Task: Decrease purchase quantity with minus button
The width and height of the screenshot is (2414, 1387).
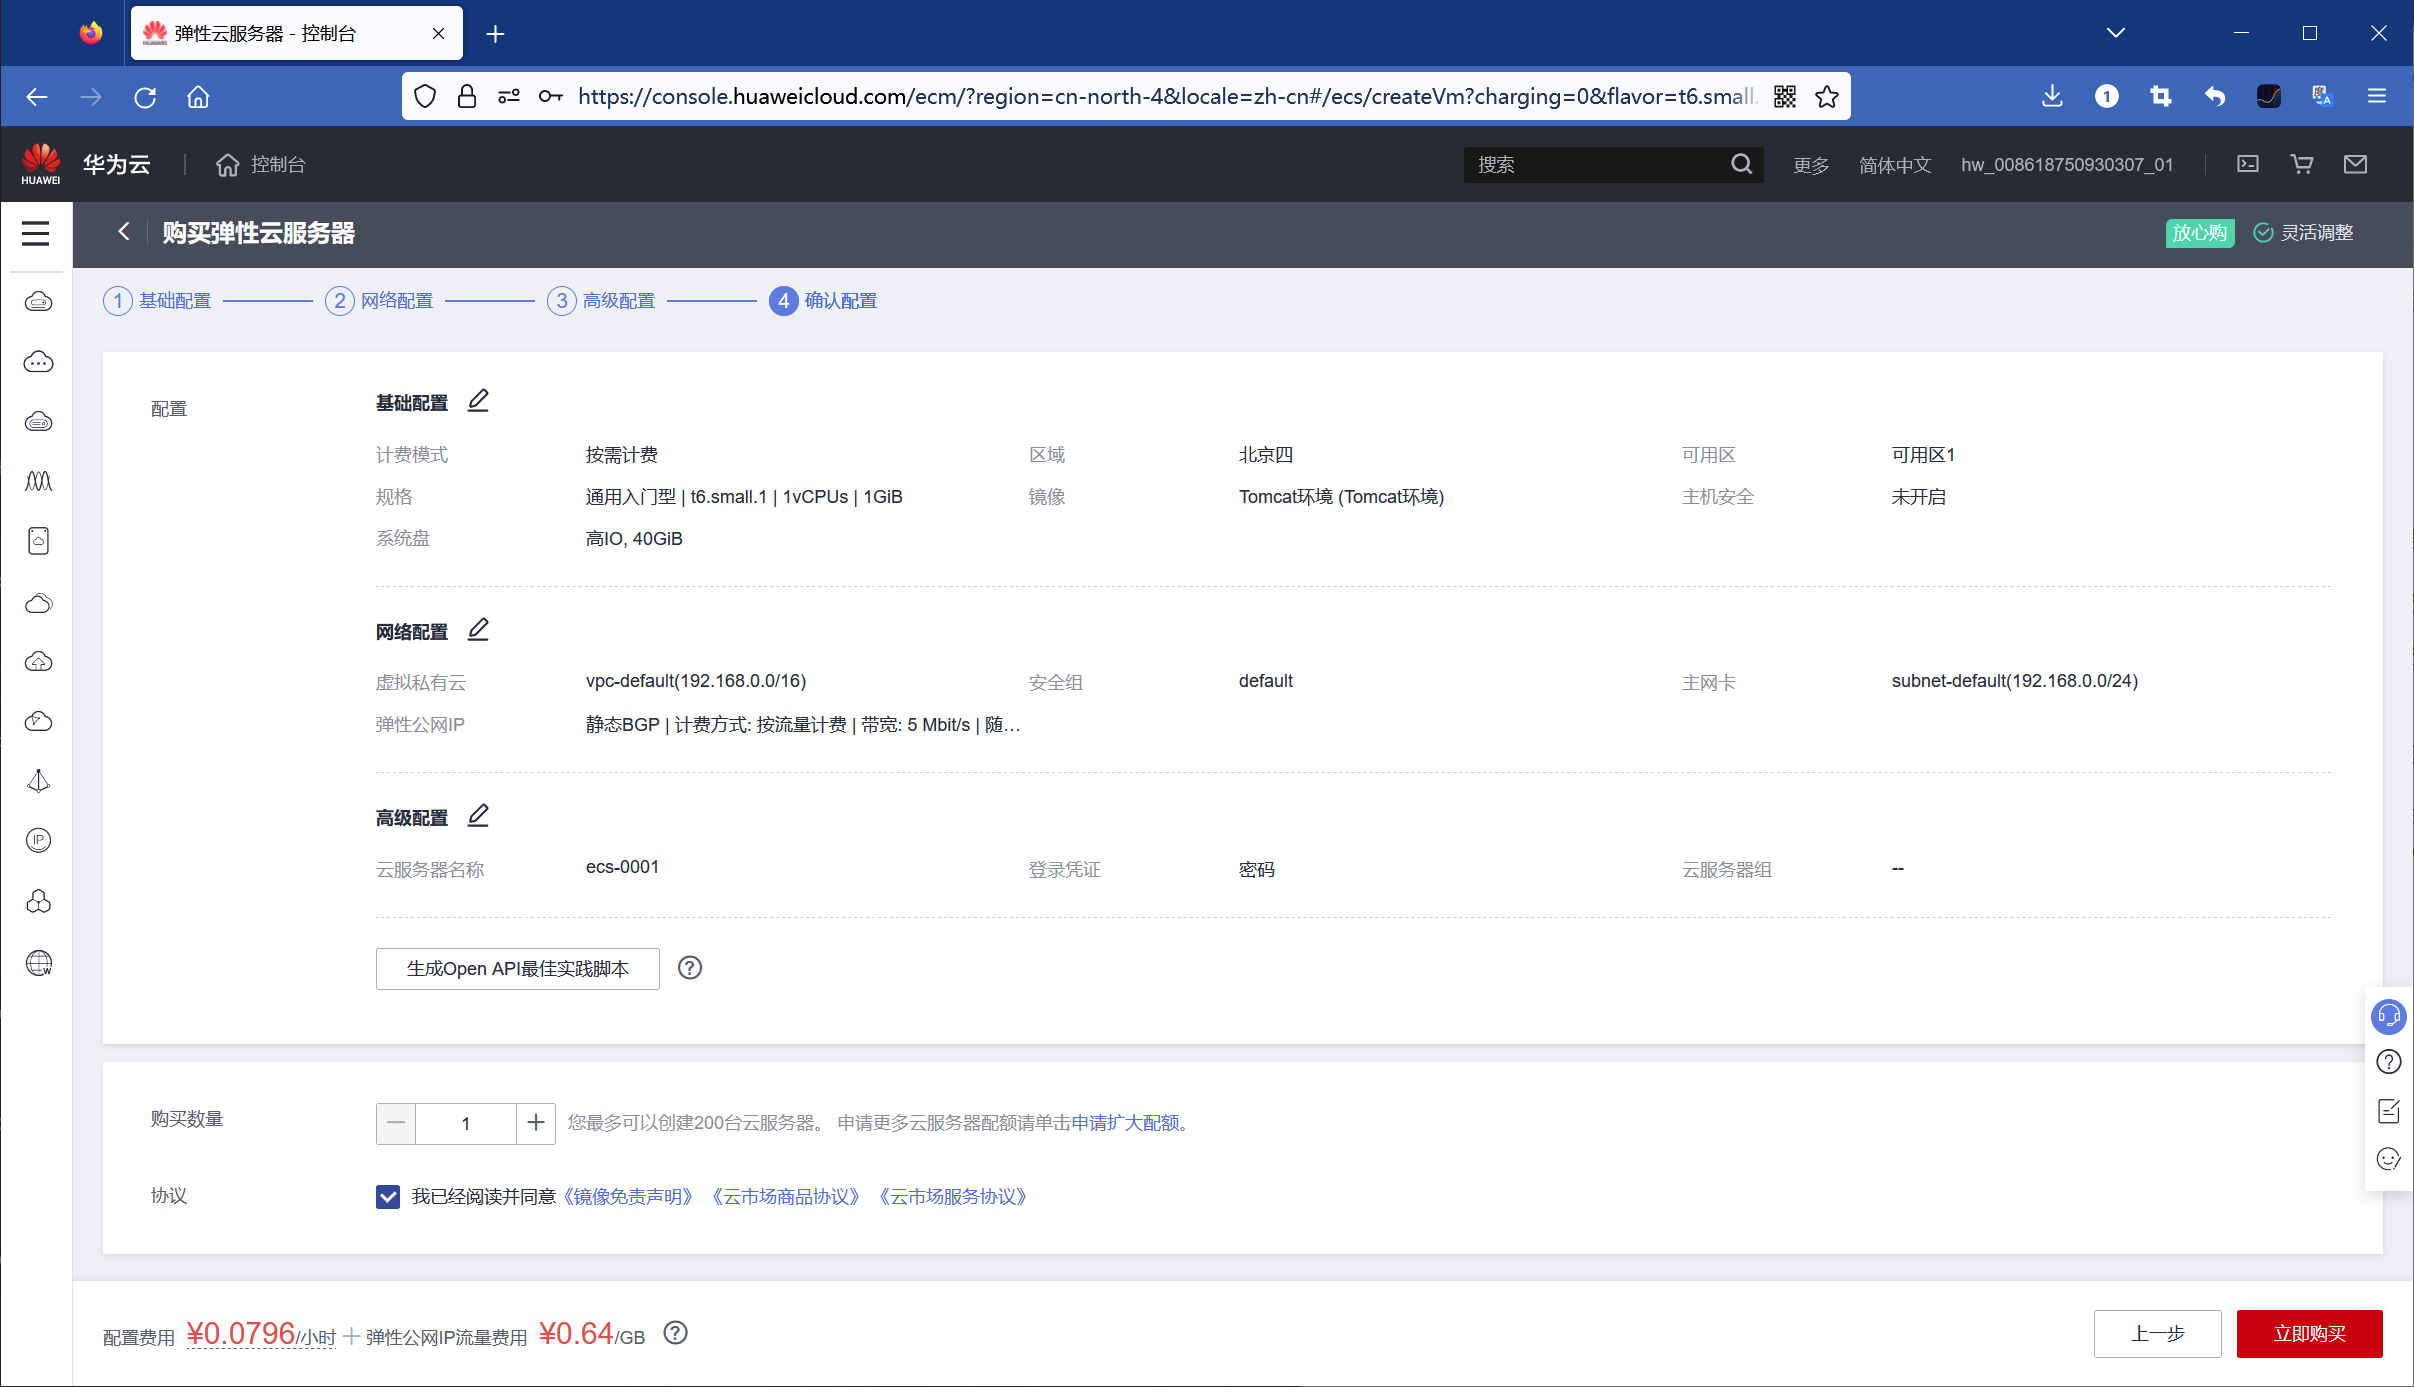Action: click(396, 1123)
